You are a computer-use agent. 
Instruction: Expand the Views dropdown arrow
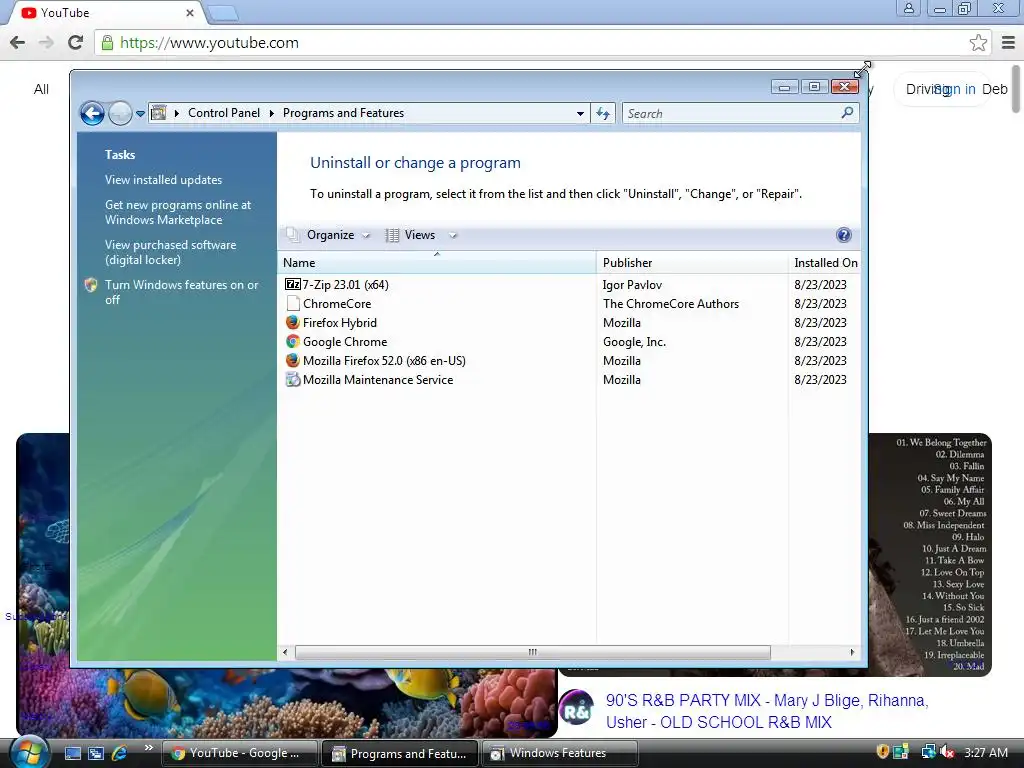coord(453,236)
